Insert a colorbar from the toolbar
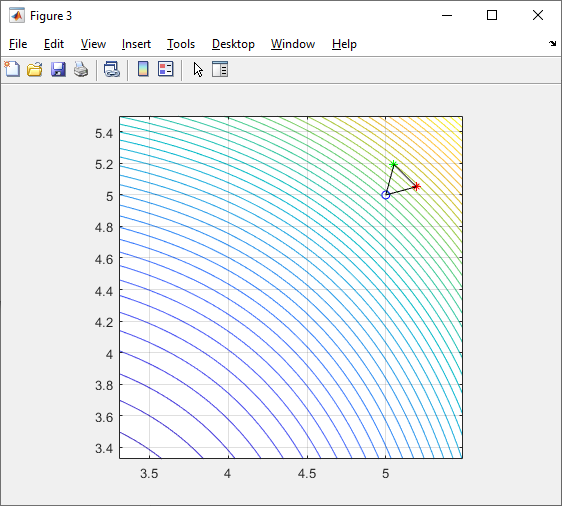562x506 pixels. pyautogui.click(x=143, y=69)
